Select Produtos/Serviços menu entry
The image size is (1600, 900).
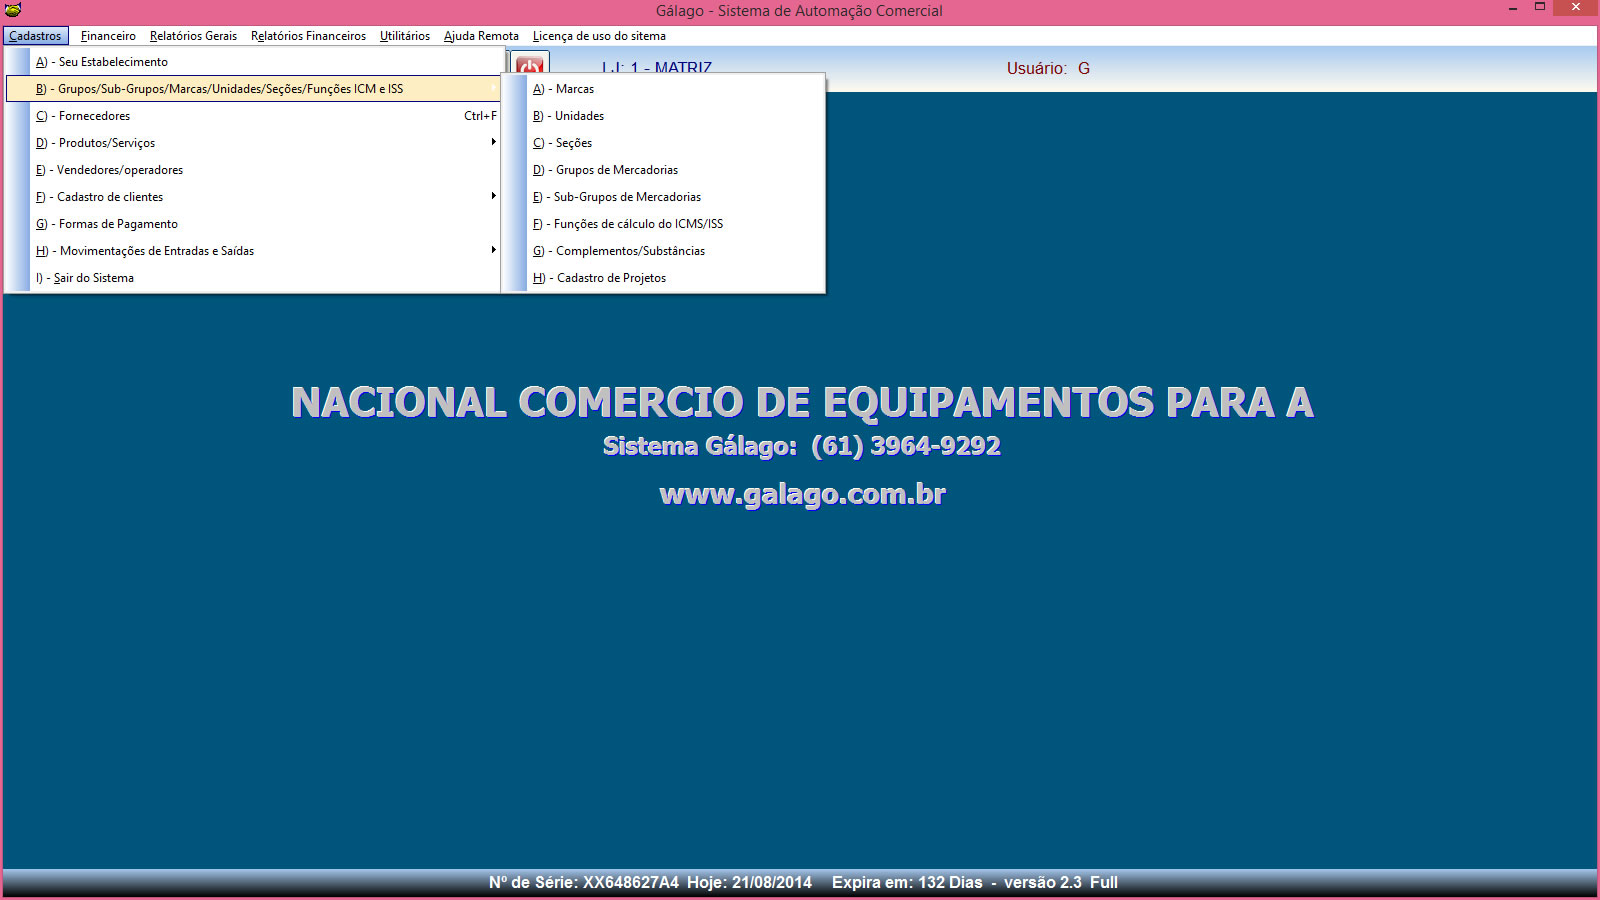coord(254,143)
